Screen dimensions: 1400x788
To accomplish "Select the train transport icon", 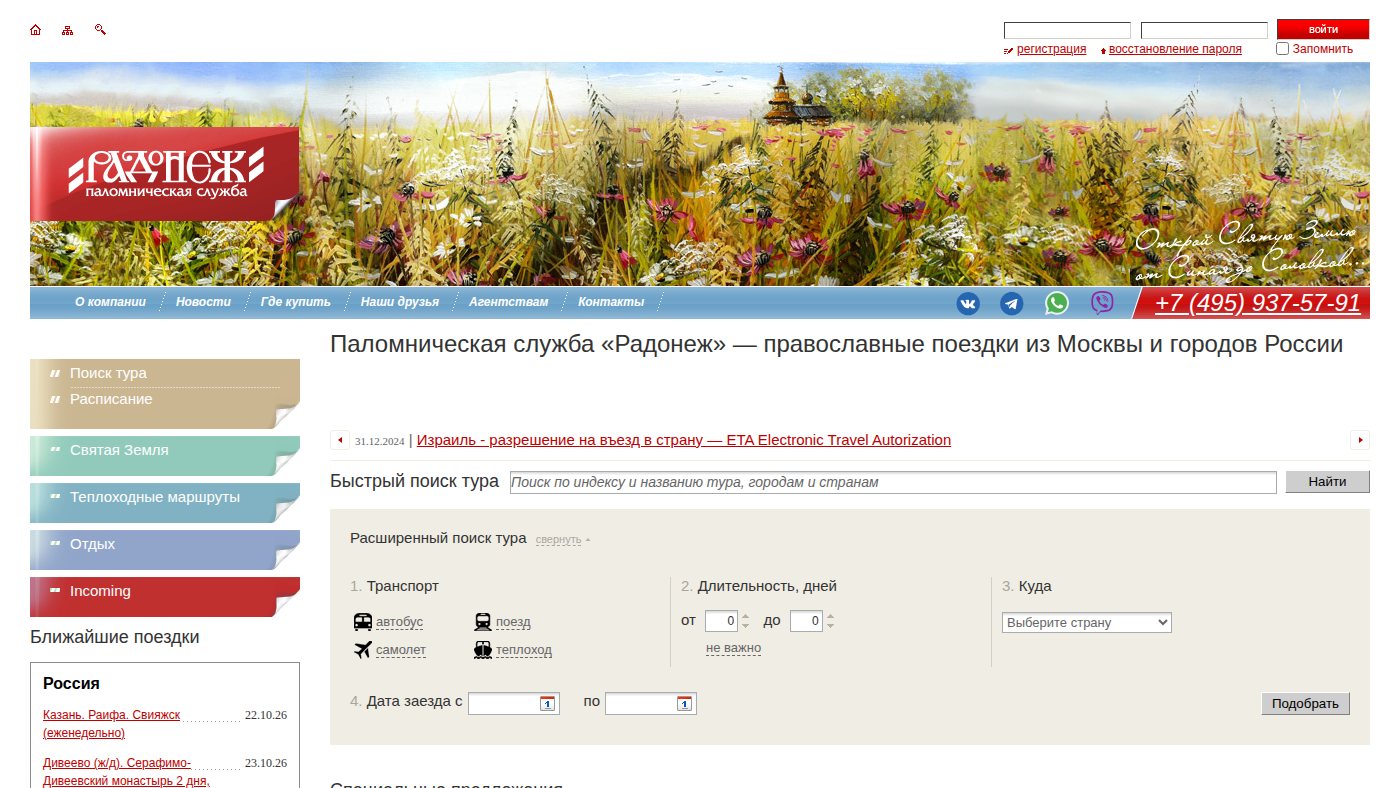I will tap(483, 622).
